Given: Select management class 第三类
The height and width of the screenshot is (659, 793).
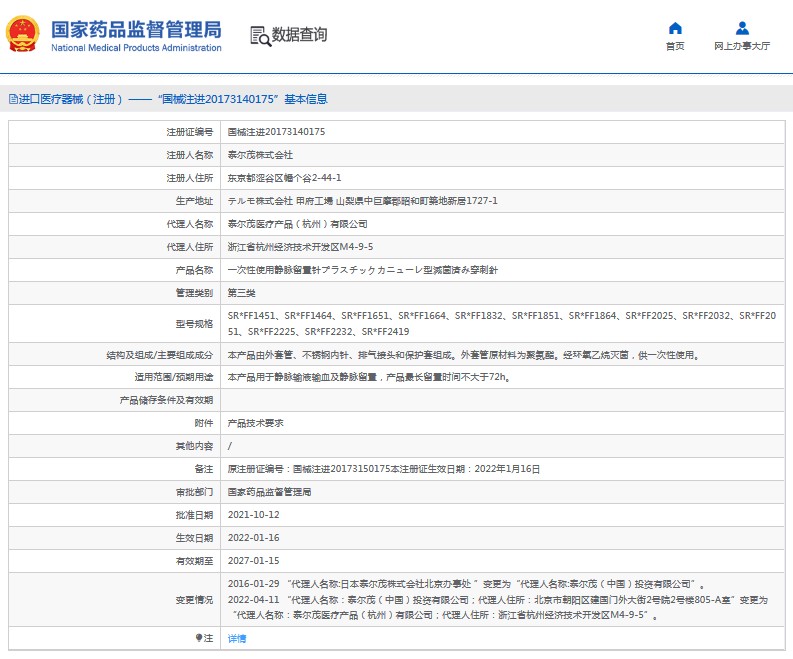Looking at the screenshot, I should tap(241, 293).
